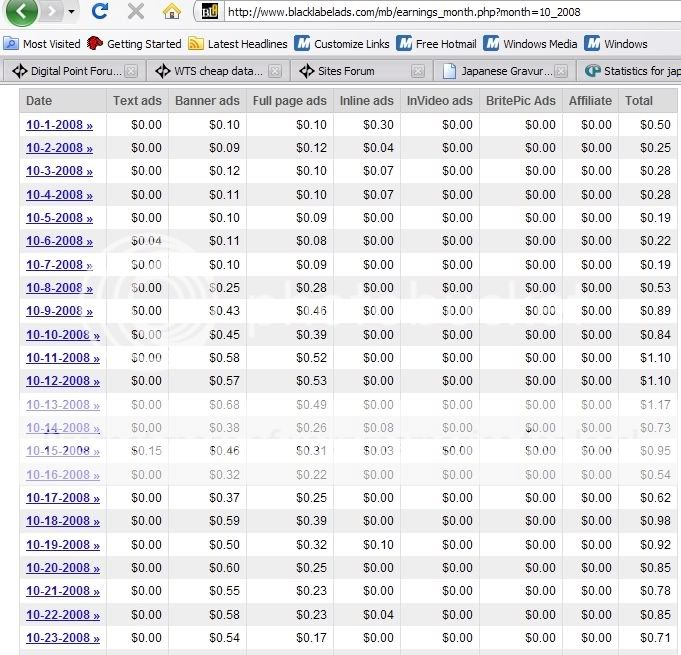This screenshot has width=681, height=655.
Task: Open the 10-8-2008 earnings link
Action: coord(60,288)
